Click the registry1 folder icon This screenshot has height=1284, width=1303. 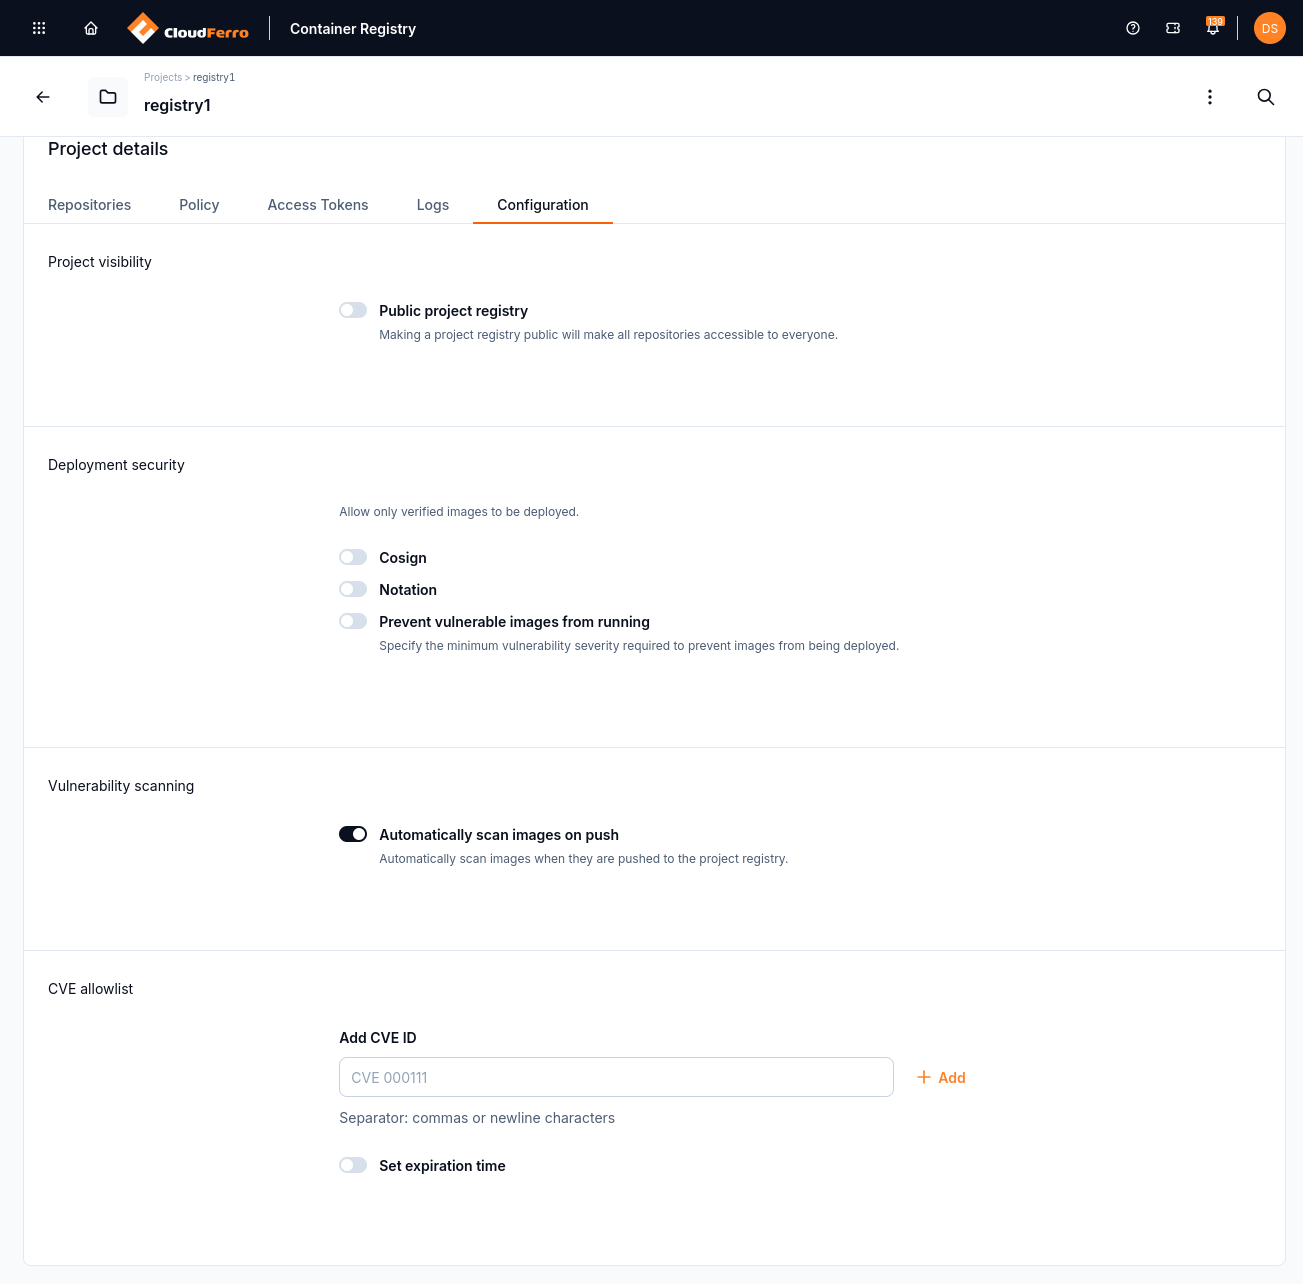(x=108, y=97)
